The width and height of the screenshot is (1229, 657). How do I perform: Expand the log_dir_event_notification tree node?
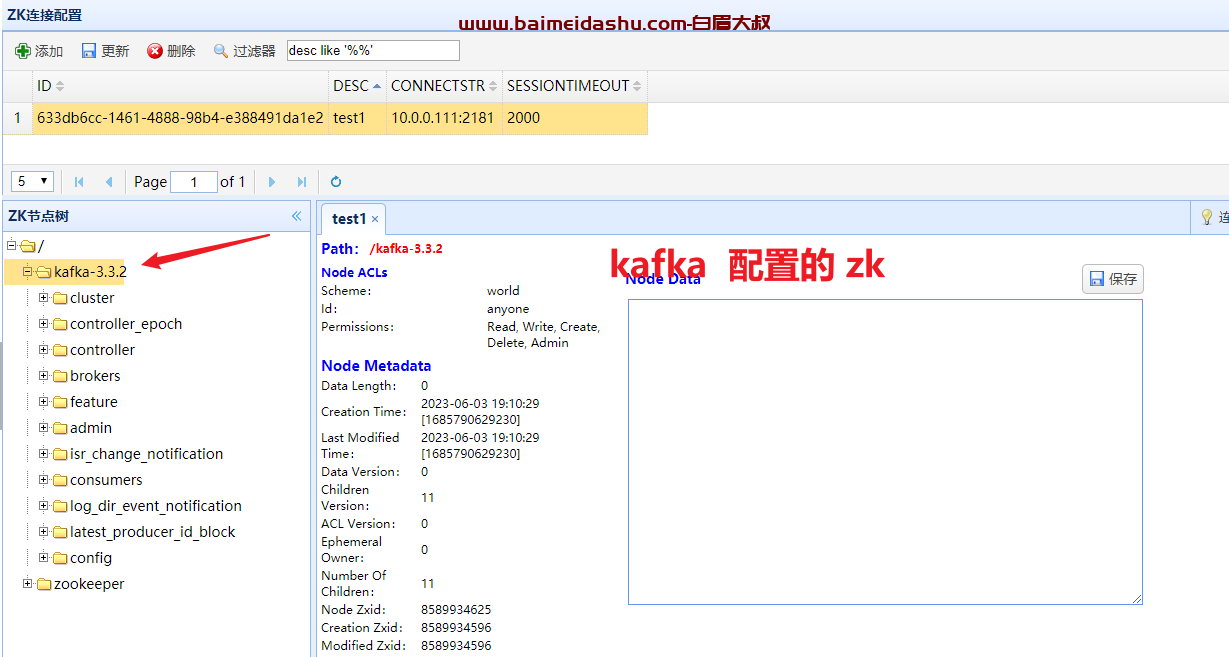coord(44,505)
